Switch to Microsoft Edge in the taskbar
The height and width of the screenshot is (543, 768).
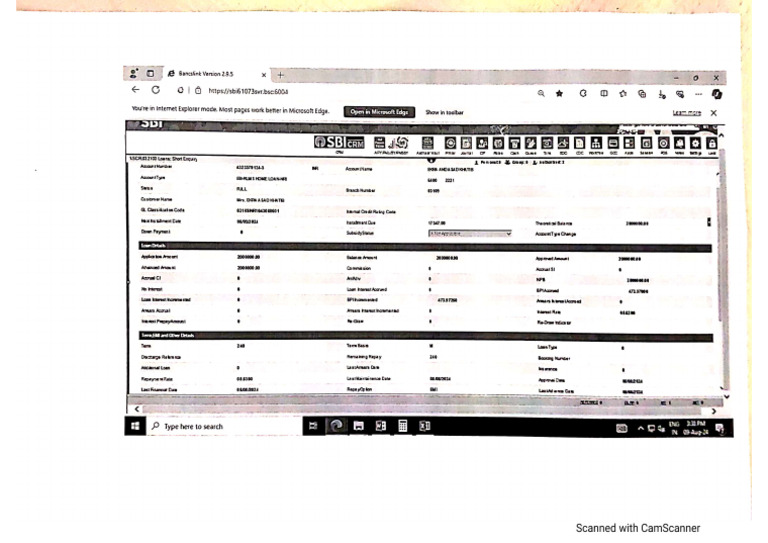[x=336, y=426]
